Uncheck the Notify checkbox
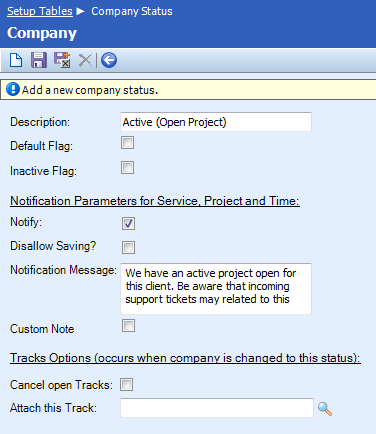The height and width of the screenshot is (434, 376). click(128, 223)
